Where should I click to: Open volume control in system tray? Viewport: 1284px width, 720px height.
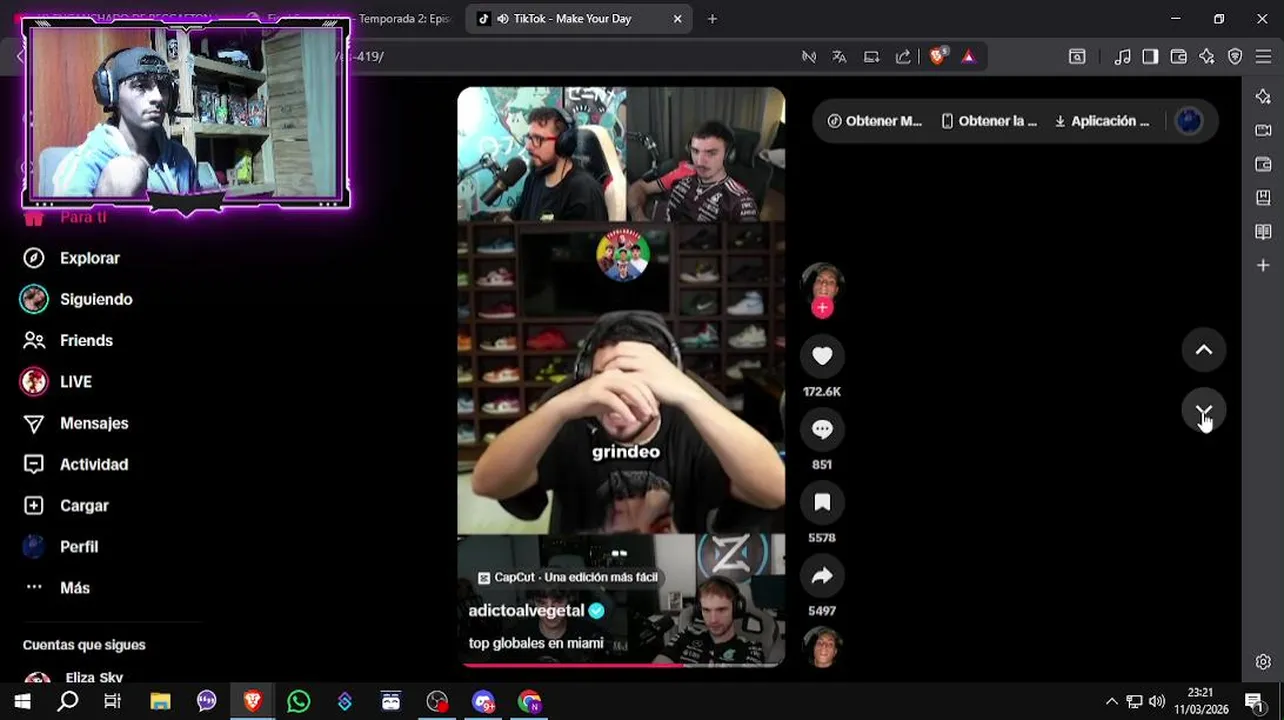tap(1157, 701)
